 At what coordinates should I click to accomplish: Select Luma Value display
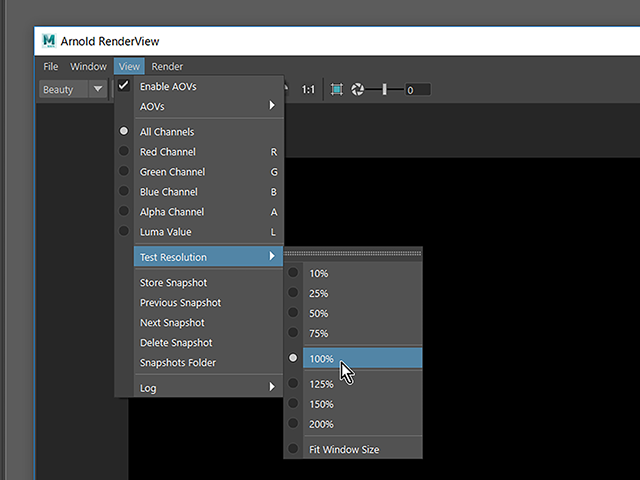(199, 232)
